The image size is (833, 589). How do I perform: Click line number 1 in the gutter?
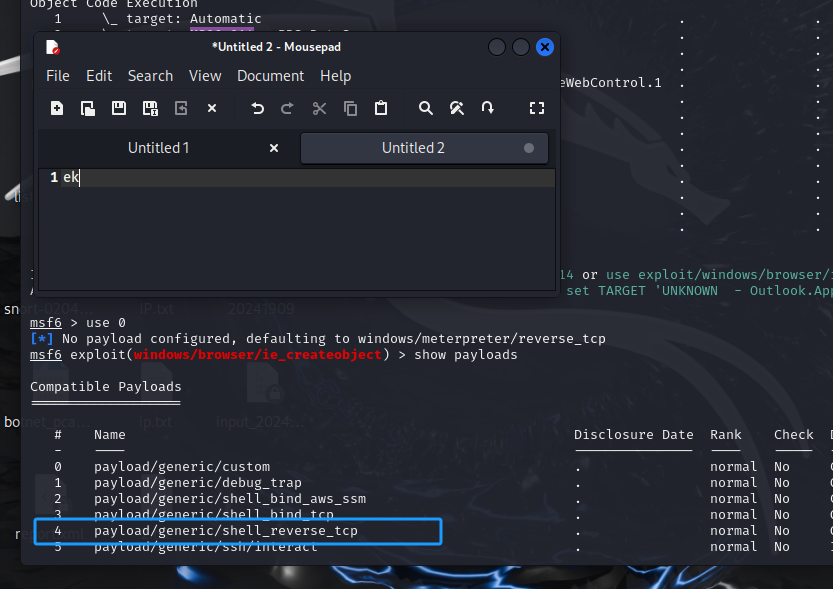[54, 177]
